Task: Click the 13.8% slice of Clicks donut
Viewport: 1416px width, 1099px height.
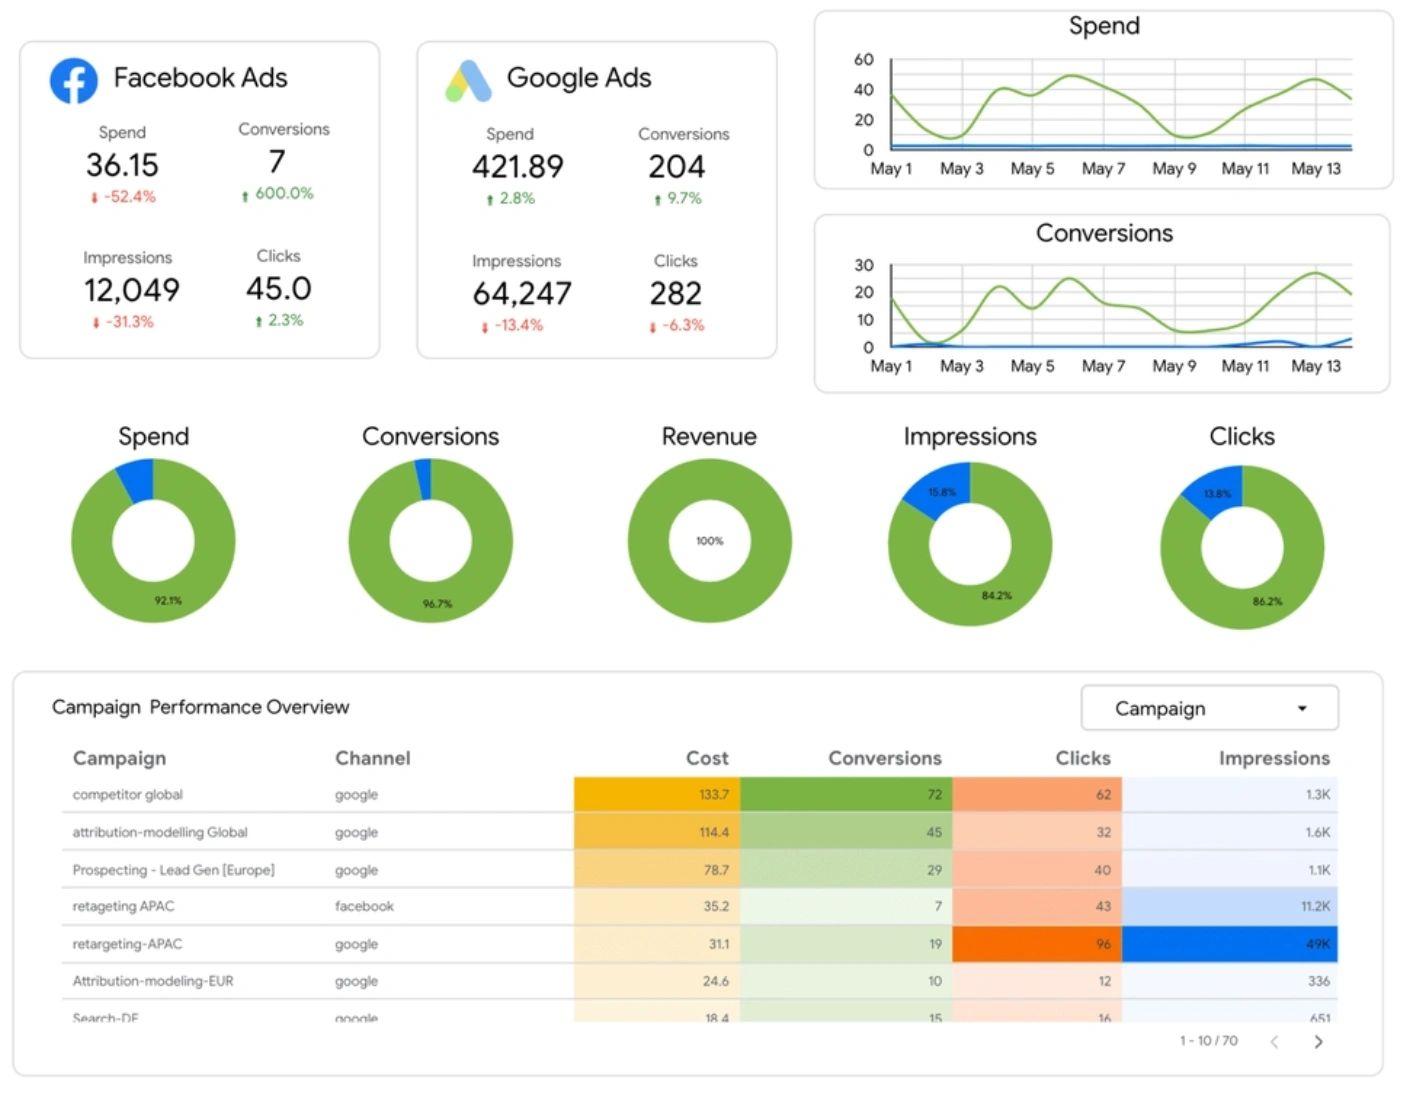Action: 1217,493
